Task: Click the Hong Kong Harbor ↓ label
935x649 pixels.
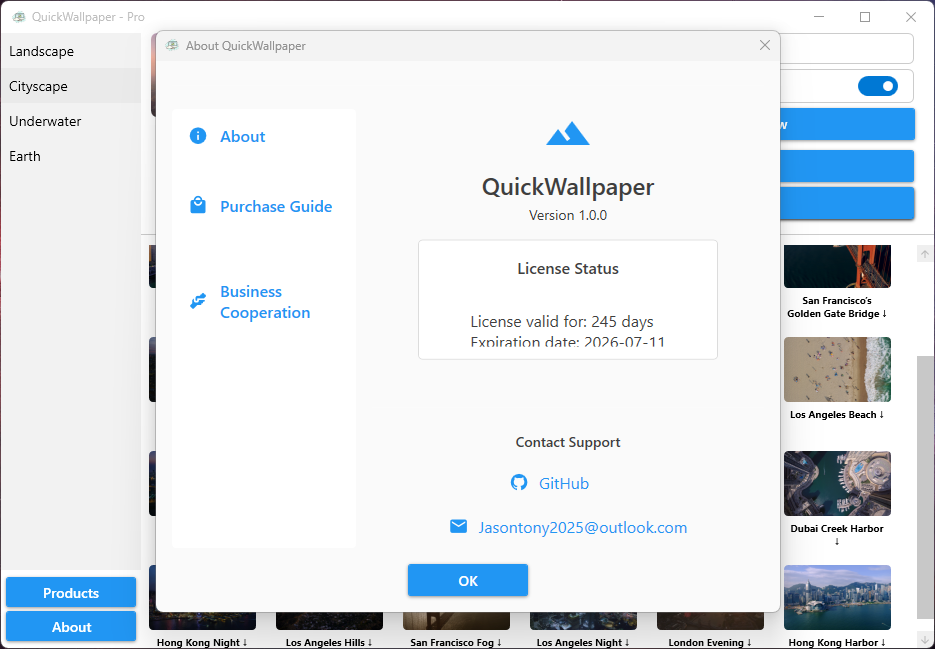Action: click(x=837, y=642)
